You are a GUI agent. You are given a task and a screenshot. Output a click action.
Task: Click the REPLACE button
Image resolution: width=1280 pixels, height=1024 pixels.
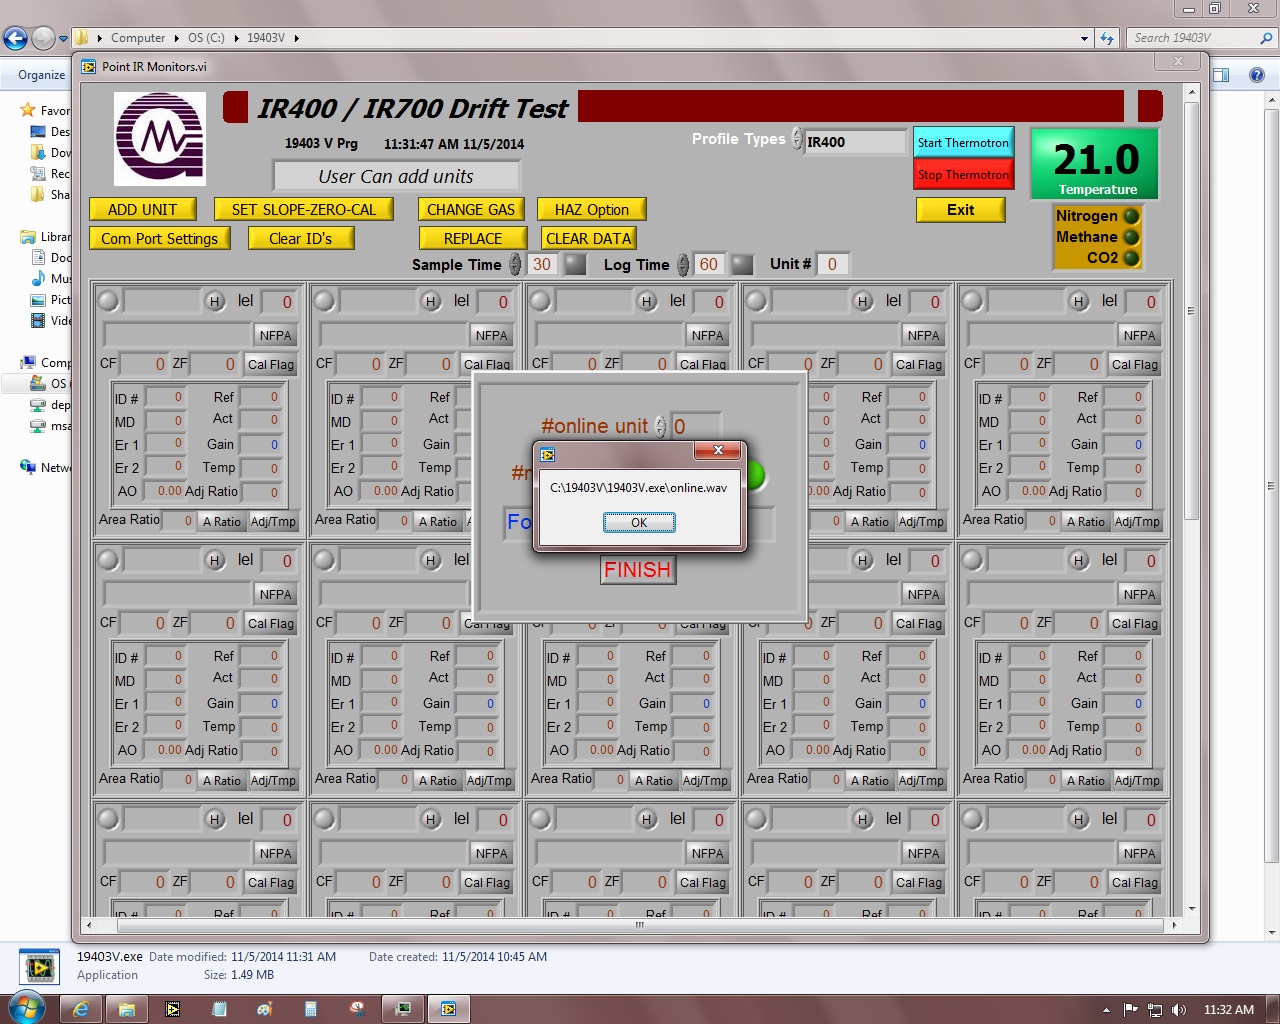coord(472,238)
